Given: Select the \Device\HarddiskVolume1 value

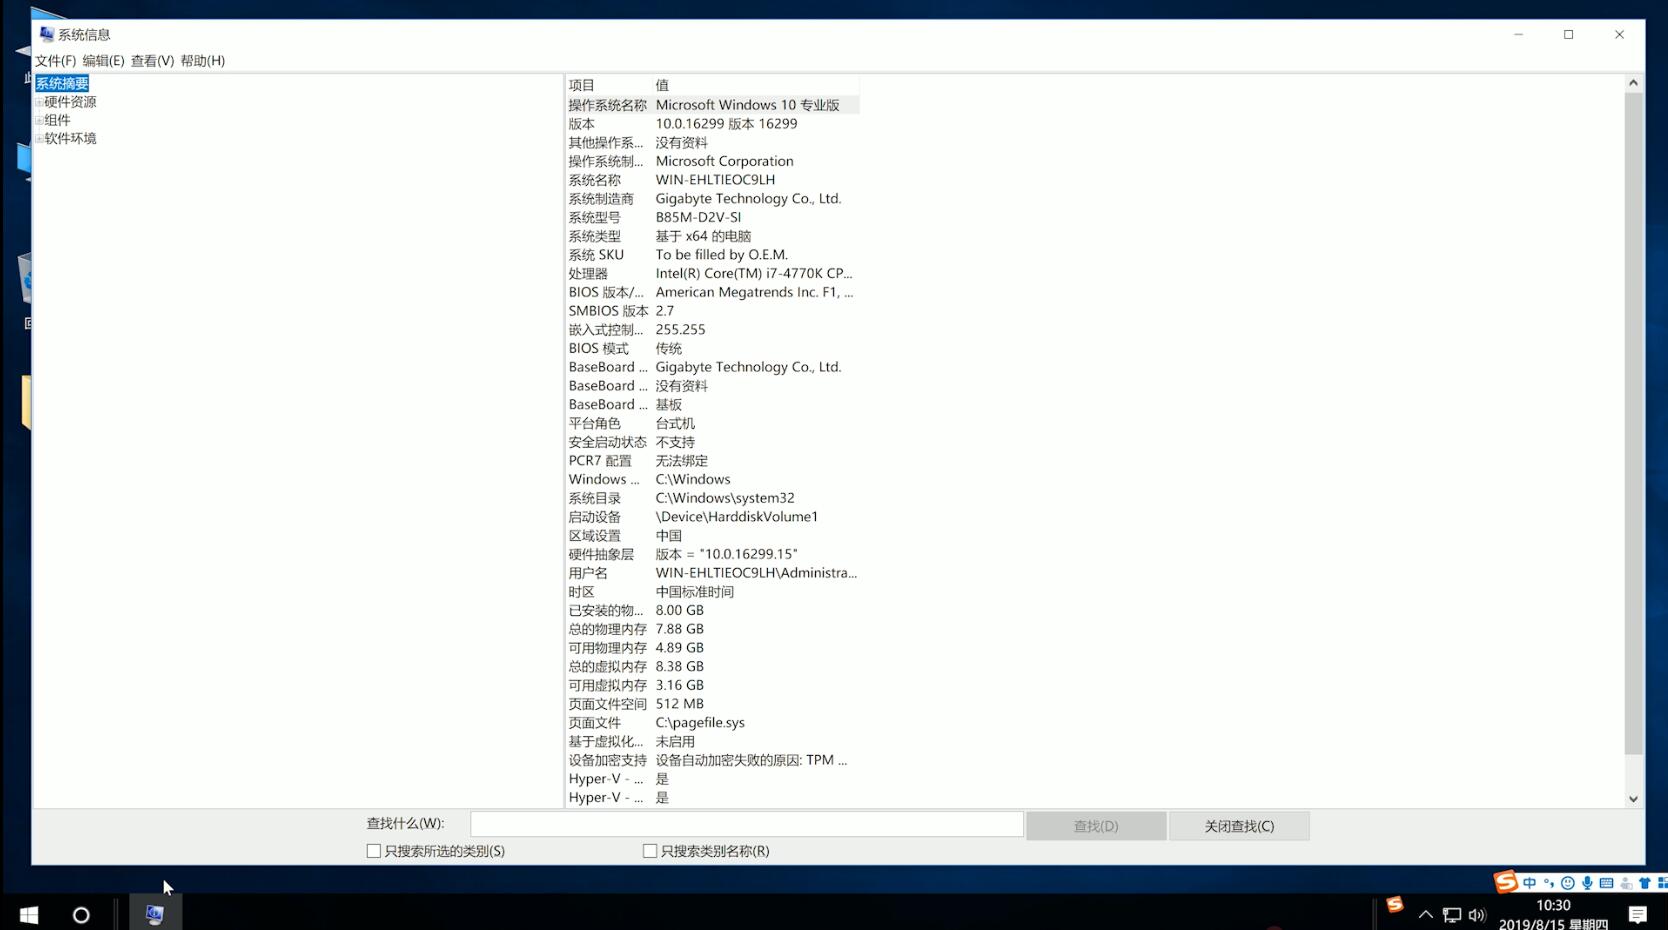Looking at the screenshot, I should pyautogui.click(x=736, y=517).
